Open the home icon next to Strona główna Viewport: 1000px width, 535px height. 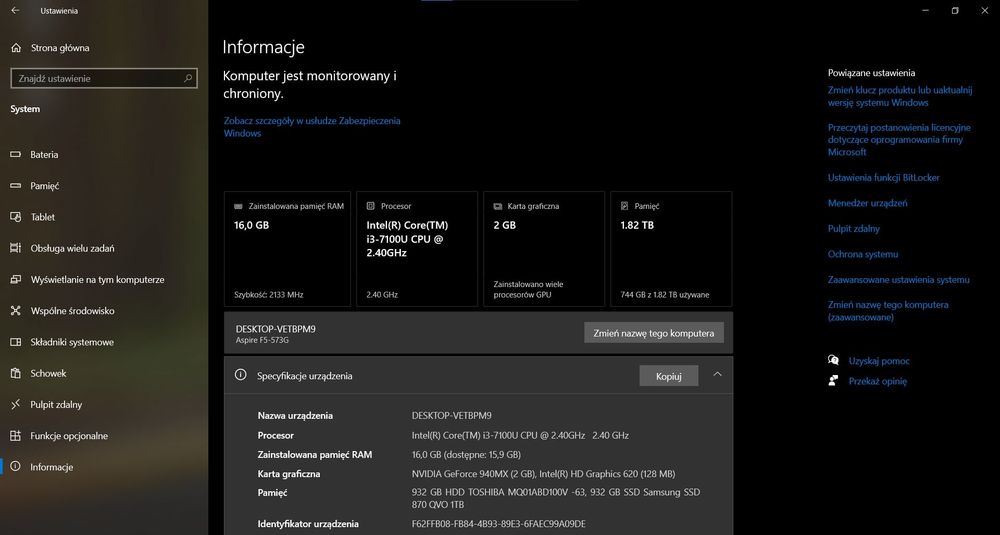coord(16,48)
